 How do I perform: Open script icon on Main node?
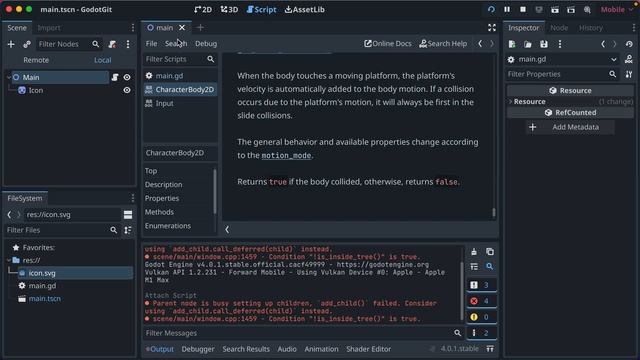(115, 77)
